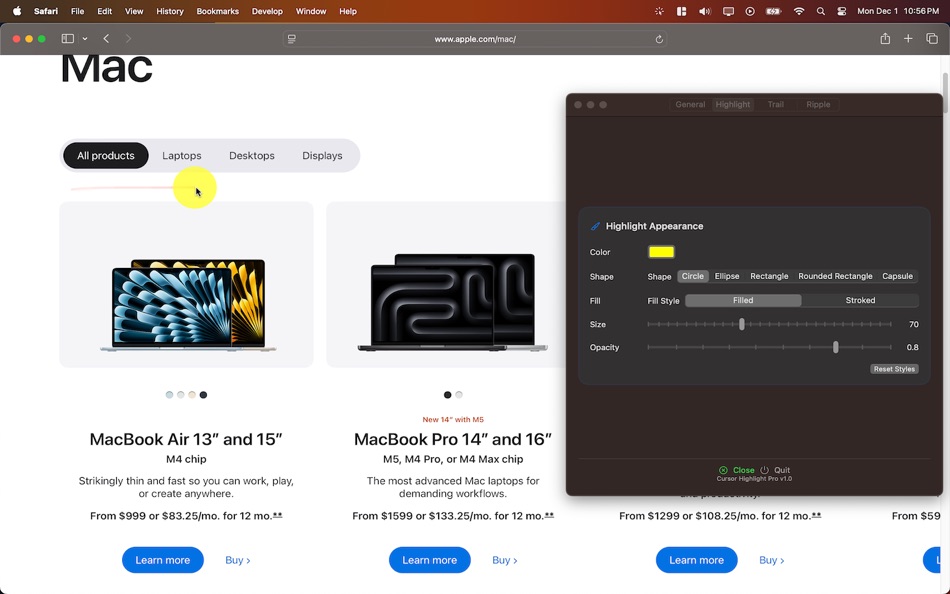
Task: Switch to the Trail tab
Action: pyautogui.click(x=777, y=104)
